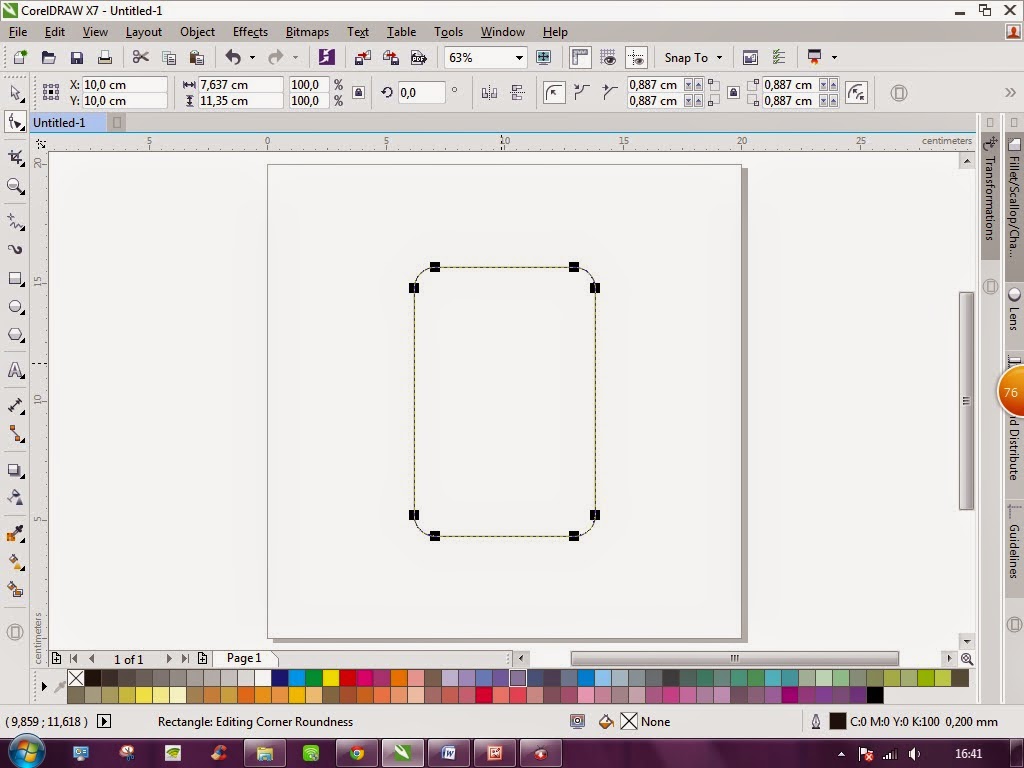Select the Color Eyedropper tool
The image size is (1024, 768).
click(x=16, y=534)
